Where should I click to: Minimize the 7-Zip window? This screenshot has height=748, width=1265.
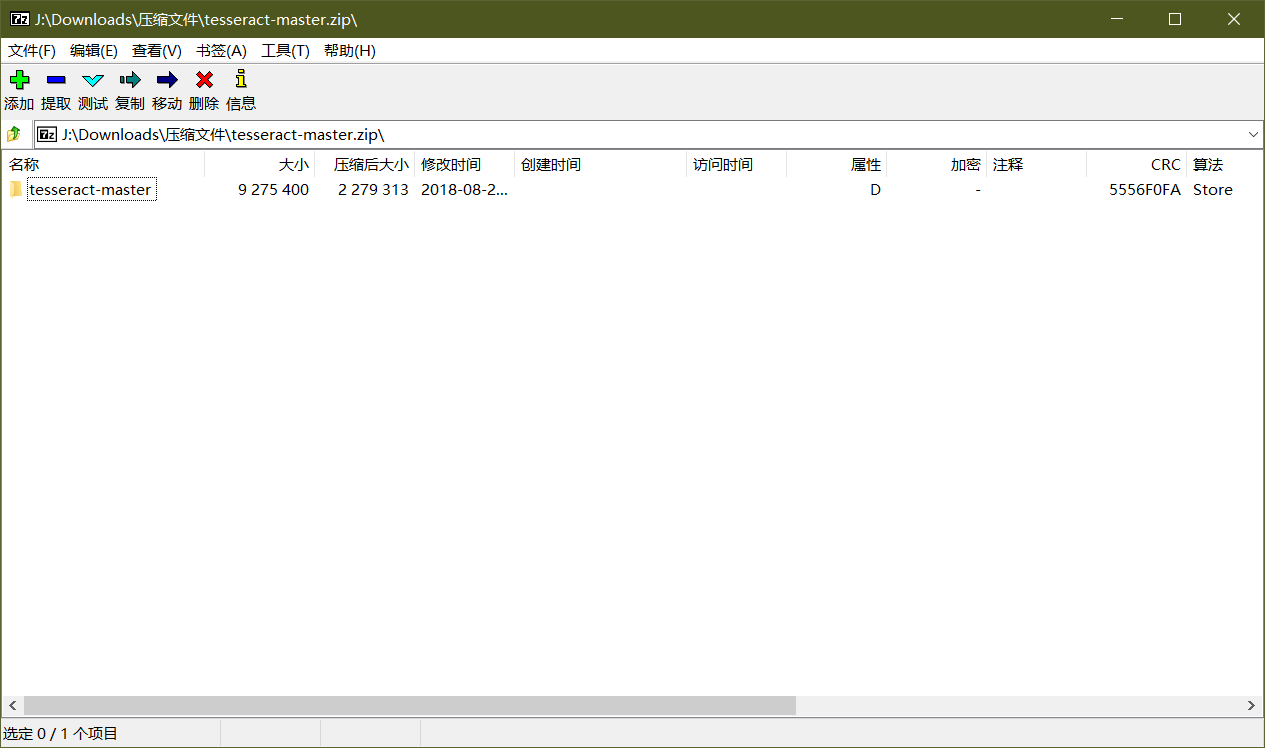(x=1118, y=19)
